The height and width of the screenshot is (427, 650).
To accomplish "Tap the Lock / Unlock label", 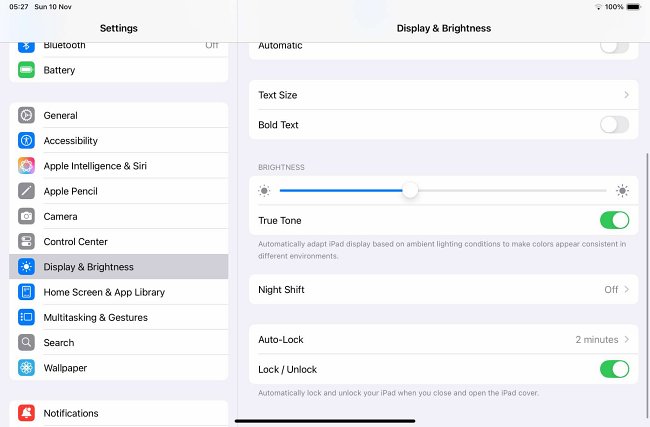I will pyautogui.click(x=287, y=369).
